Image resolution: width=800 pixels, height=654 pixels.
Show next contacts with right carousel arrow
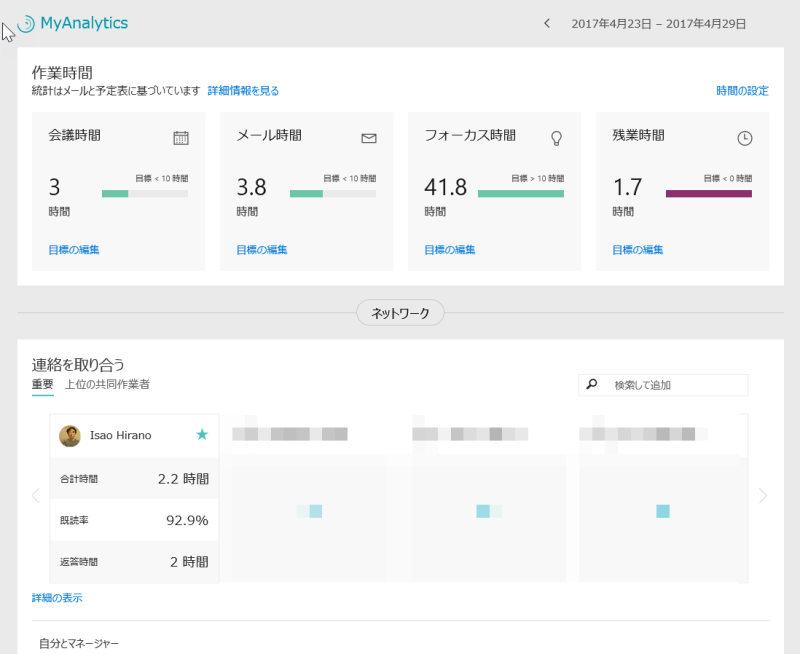click(763, 495)
